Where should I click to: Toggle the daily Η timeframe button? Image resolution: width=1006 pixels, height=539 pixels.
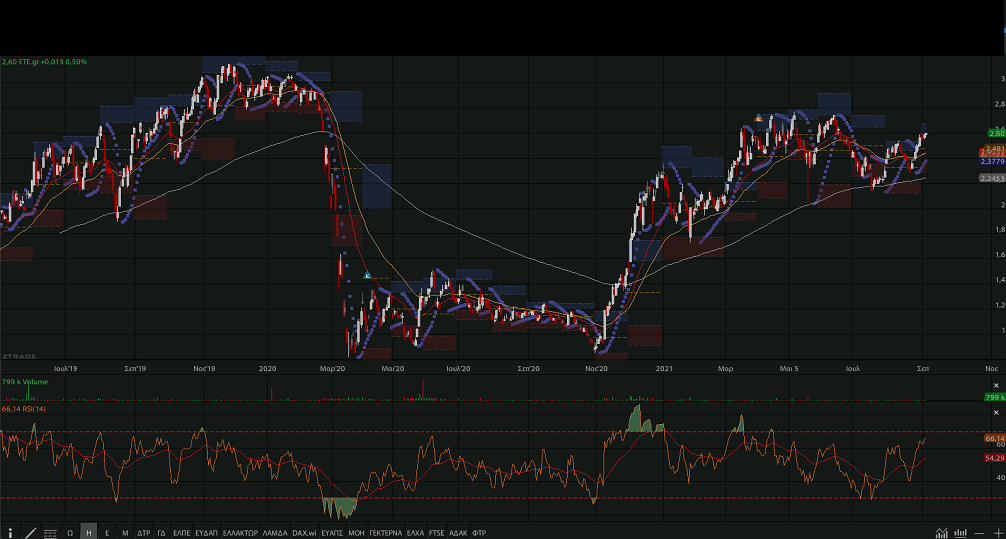point(89,533)
